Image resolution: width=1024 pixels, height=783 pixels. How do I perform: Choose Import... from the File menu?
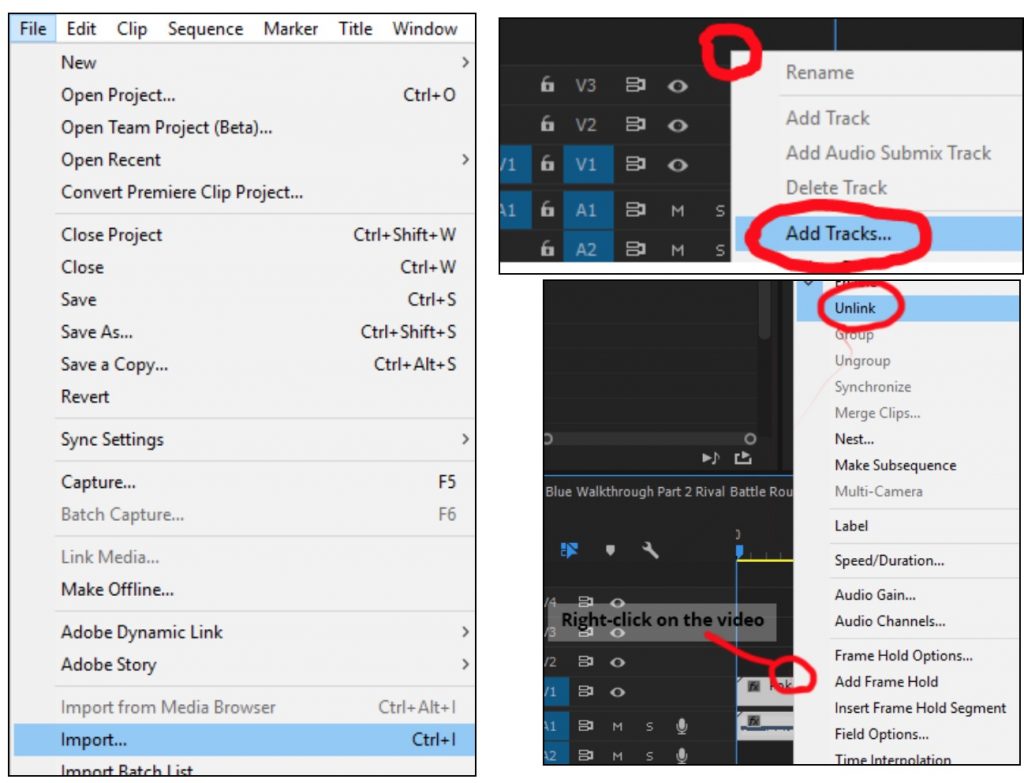point(94,741)
